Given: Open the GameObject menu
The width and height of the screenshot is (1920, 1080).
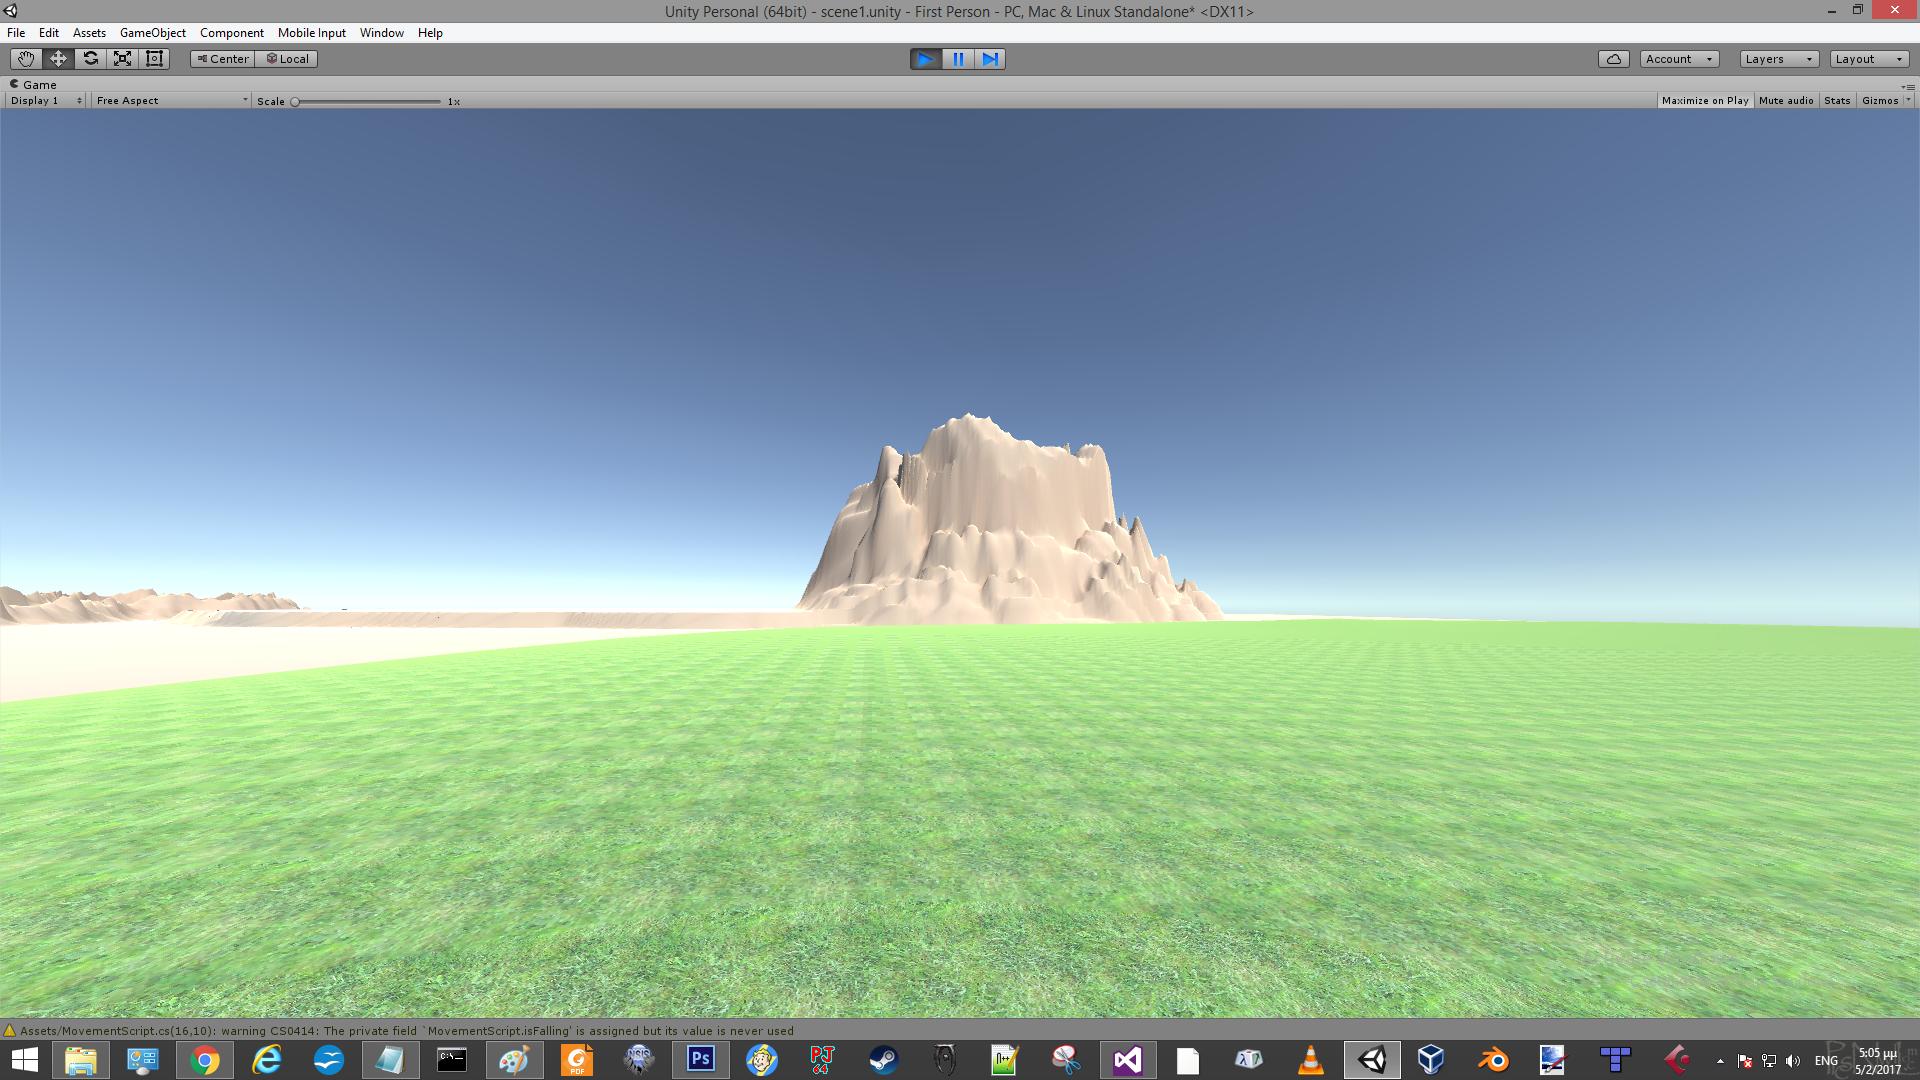Looking at the screenshot, I should pyautogui.click(x=152, y=32).
